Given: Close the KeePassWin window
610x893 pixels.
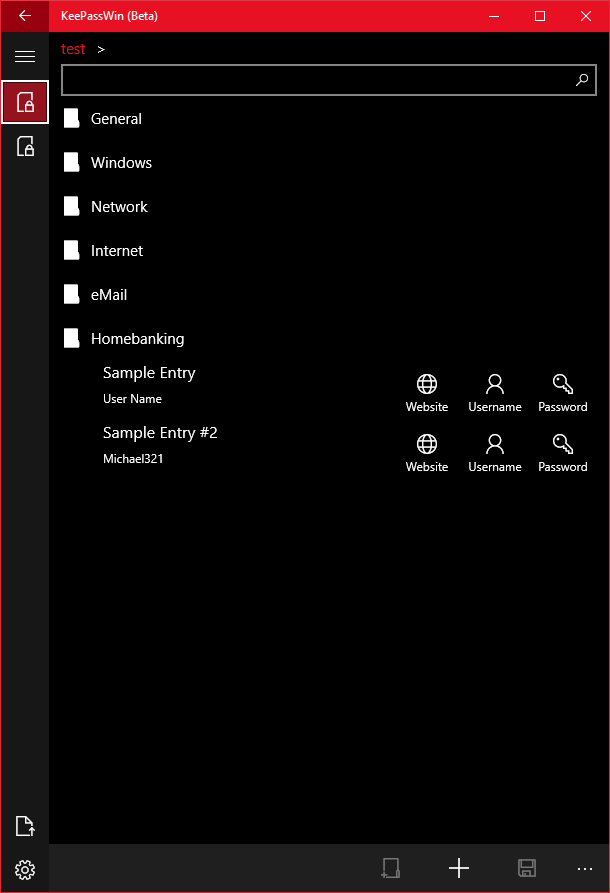Looking at the screenshot, I should tap(586, 16).
